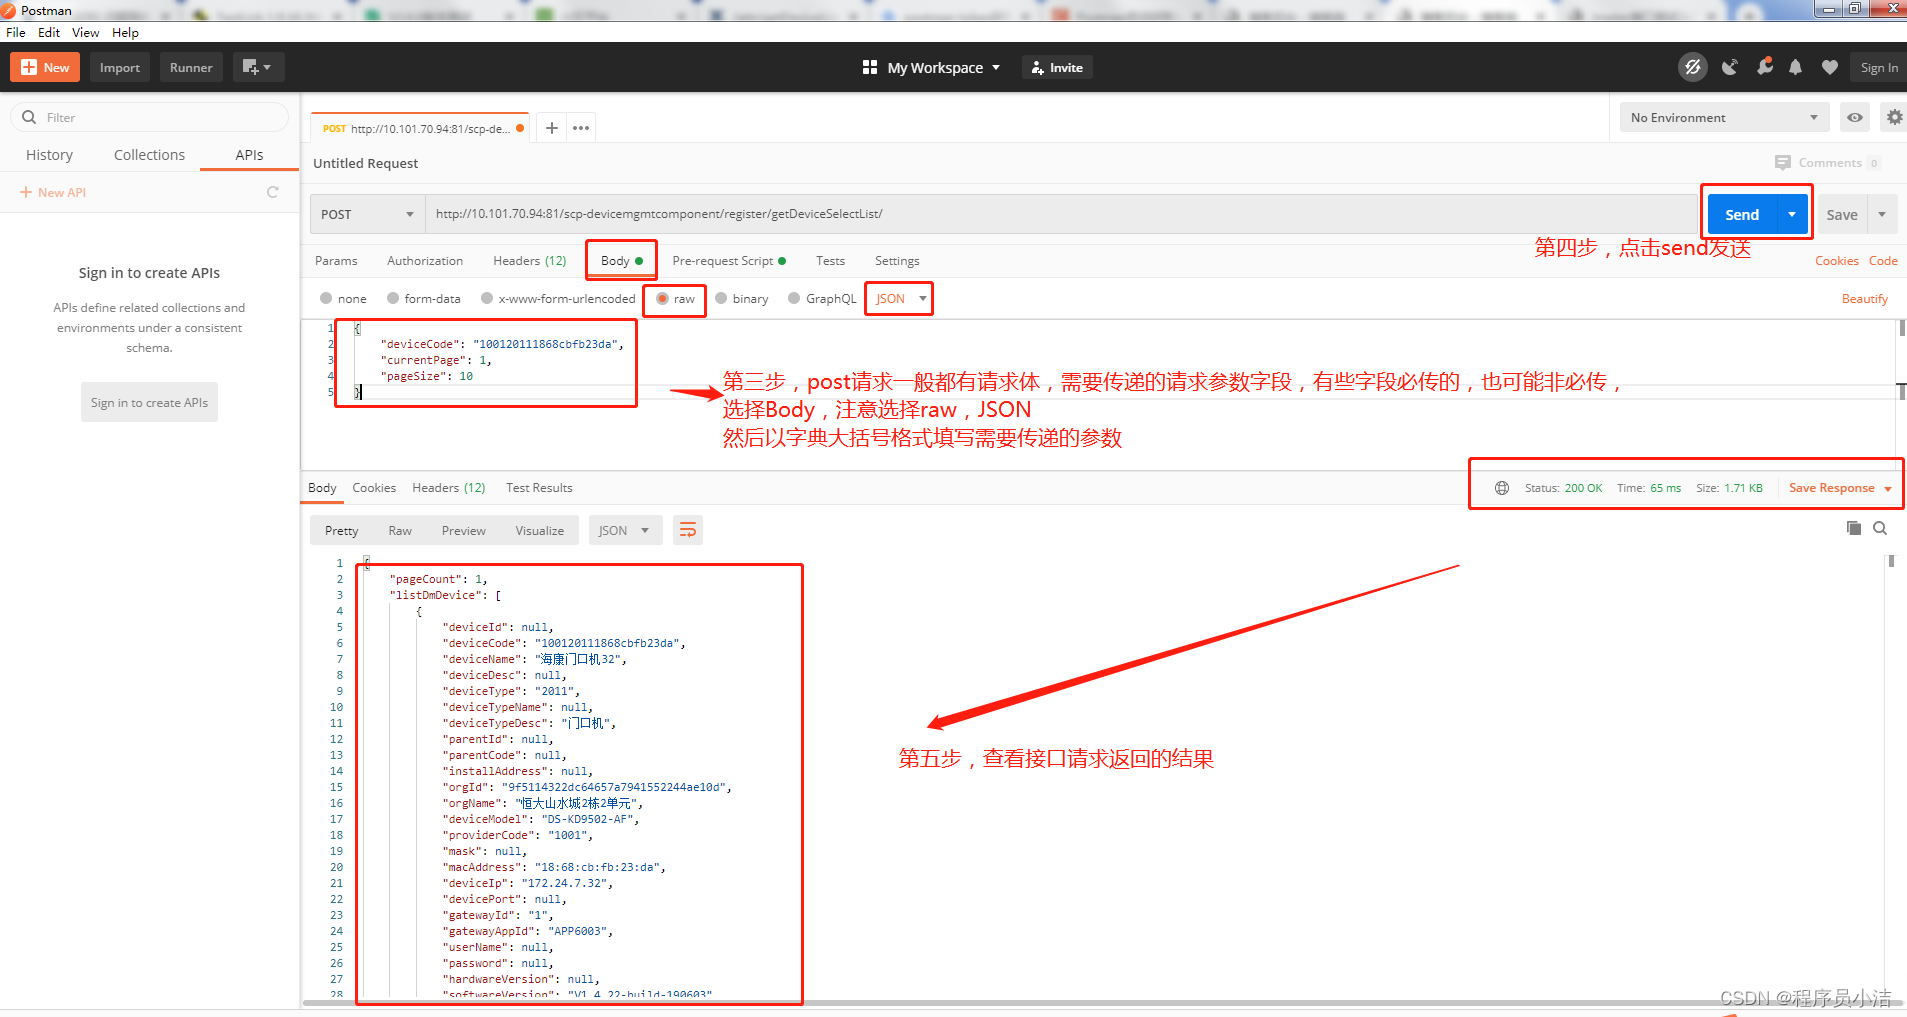Click the Cookies link near Code
Viewport: 1907px width, 1017px height.
(1836, 261)
